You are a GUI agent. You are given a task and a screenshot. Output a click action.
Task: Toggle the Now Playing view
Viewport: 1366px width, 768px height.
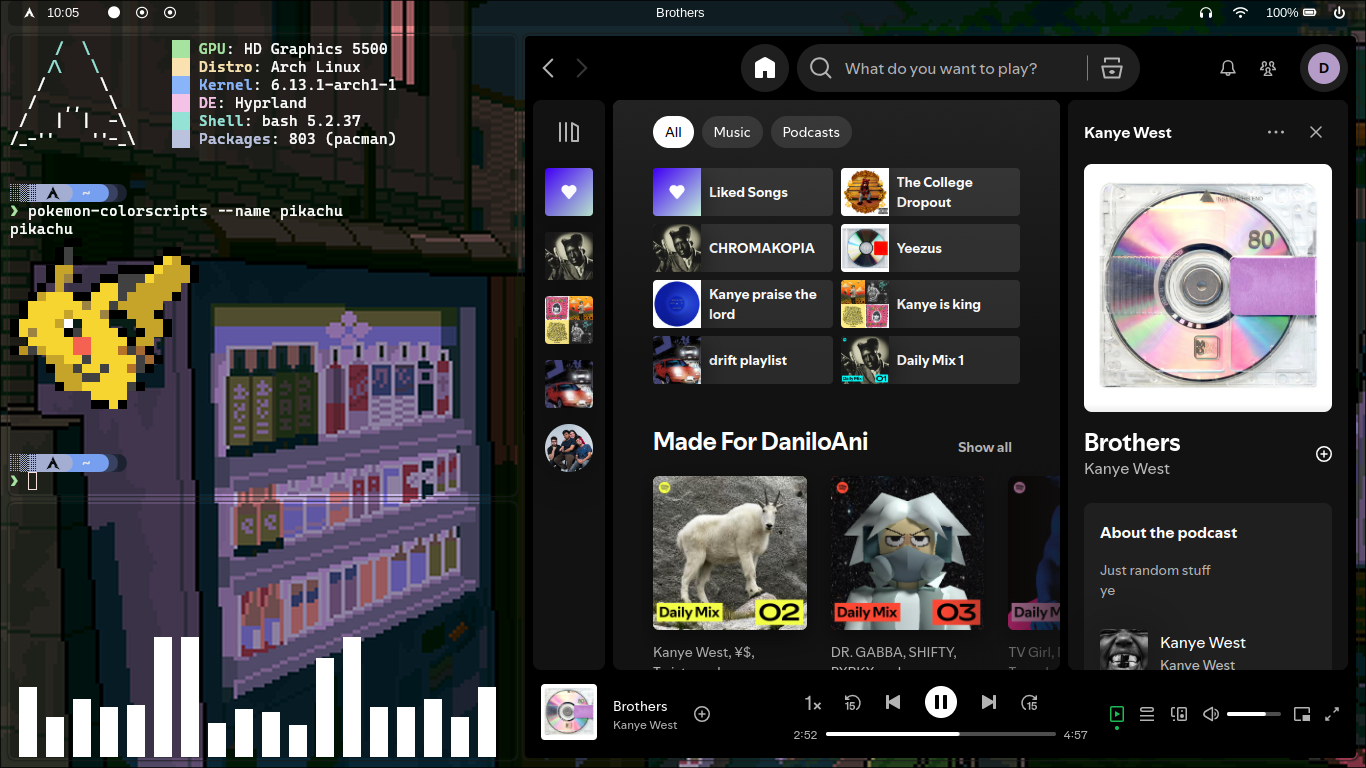tap(1117, 714)
